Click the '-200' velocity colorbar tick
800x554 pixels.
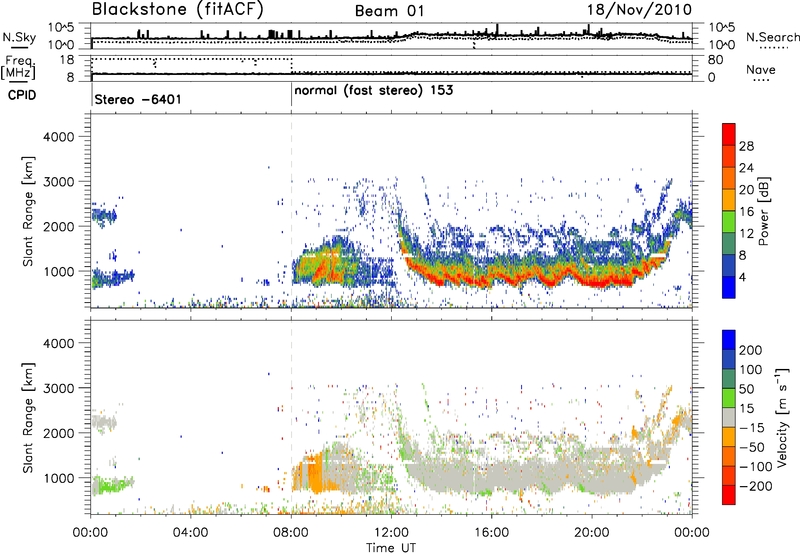click(x=756, y=486)
